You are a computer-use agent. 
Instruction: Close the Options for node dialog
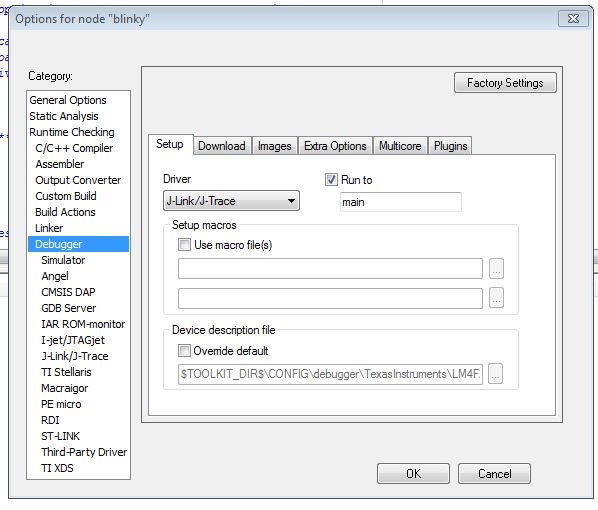(x=573, y=18)
